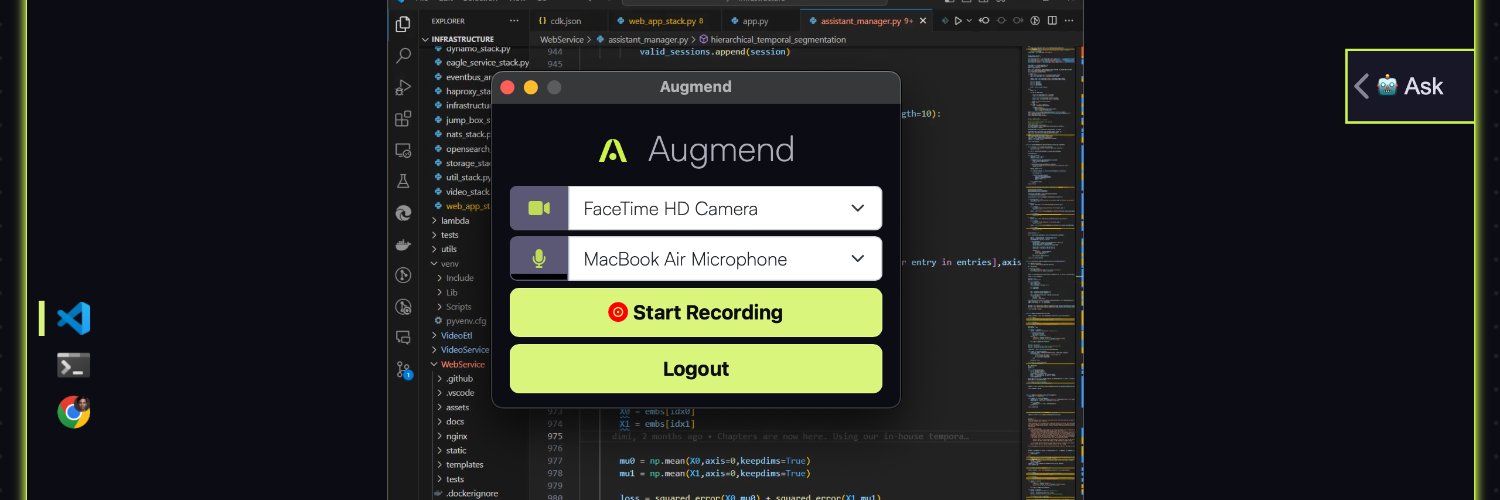Click the Chrome icon in the left dock

coord(74,411)
